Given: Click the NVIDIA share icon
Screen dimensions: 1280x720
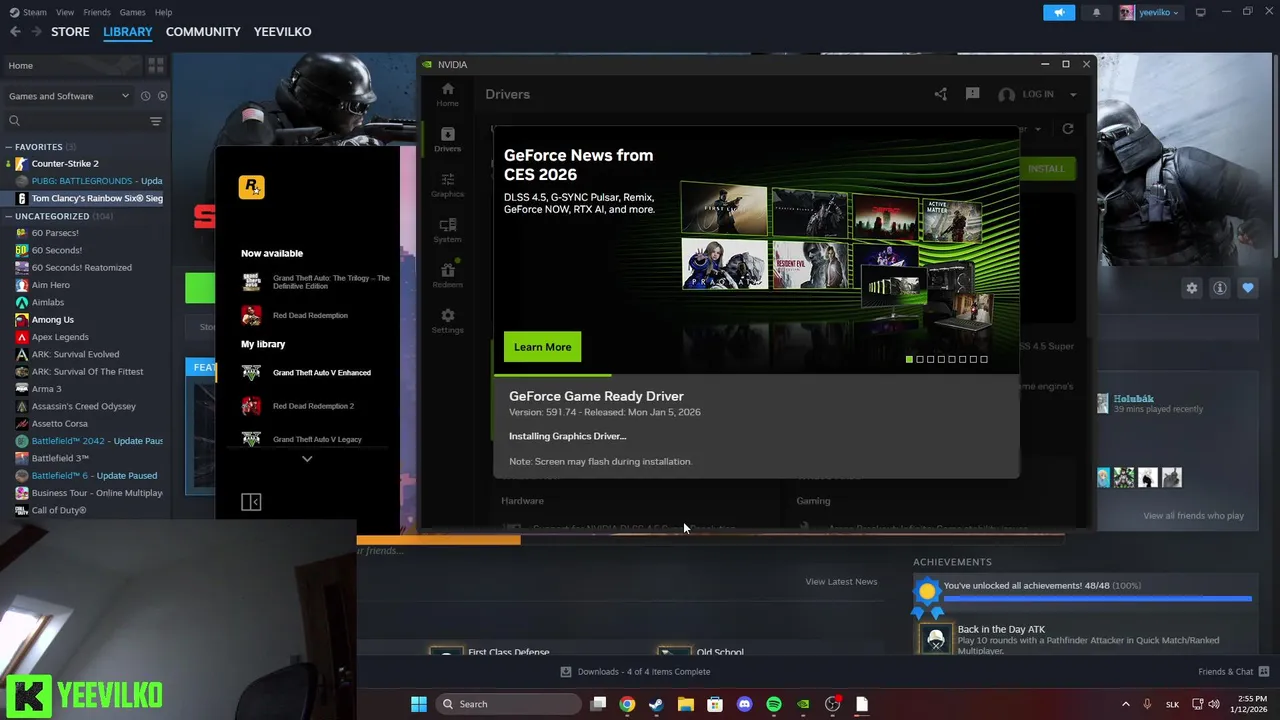Looking at the screenshot, I should 941,94.
